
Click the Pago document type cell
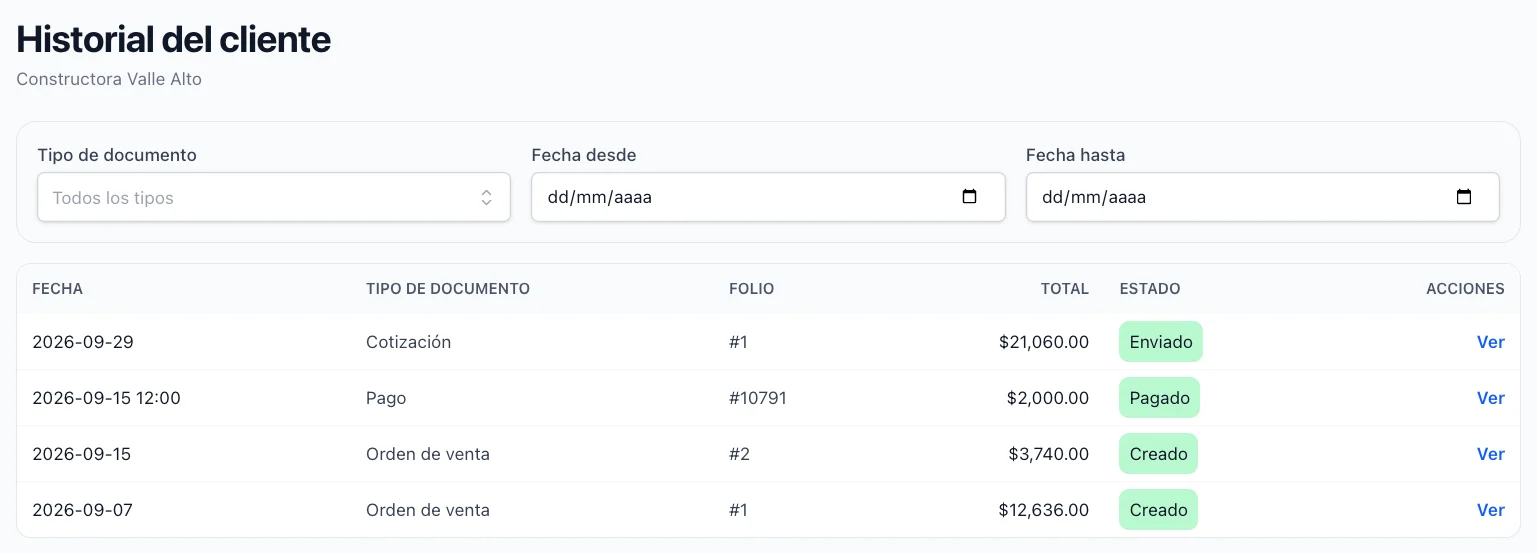pos(386,398)
